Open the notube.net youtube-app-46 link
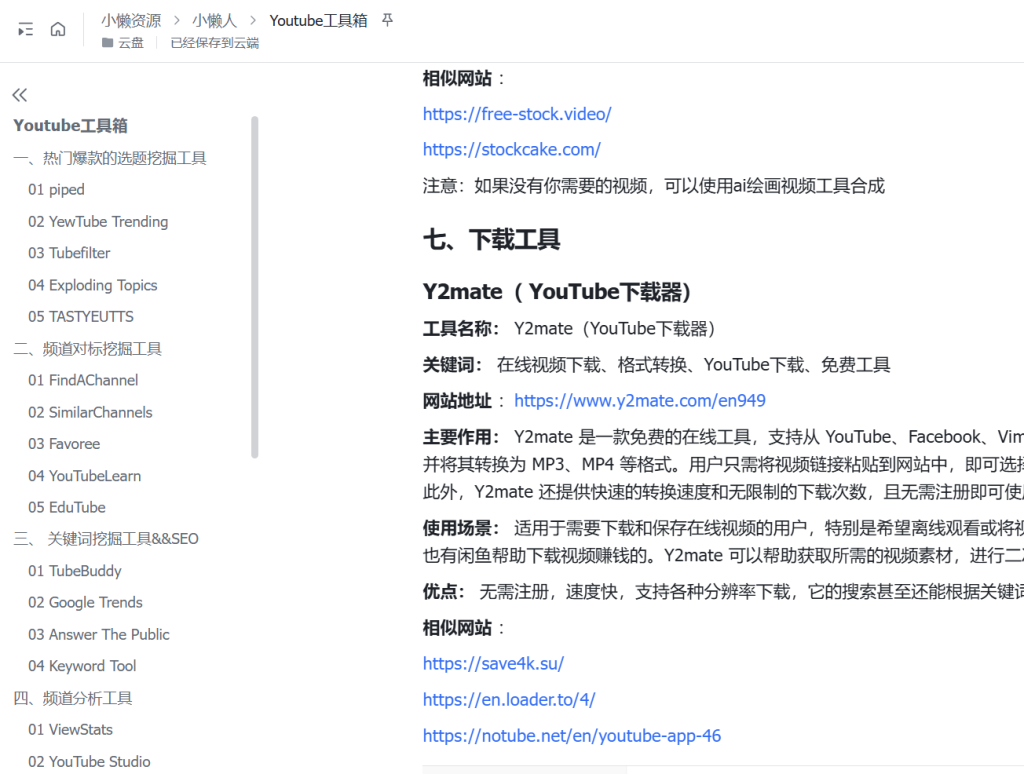Screen dimensions: 1024x774 (x=571, y=735)
